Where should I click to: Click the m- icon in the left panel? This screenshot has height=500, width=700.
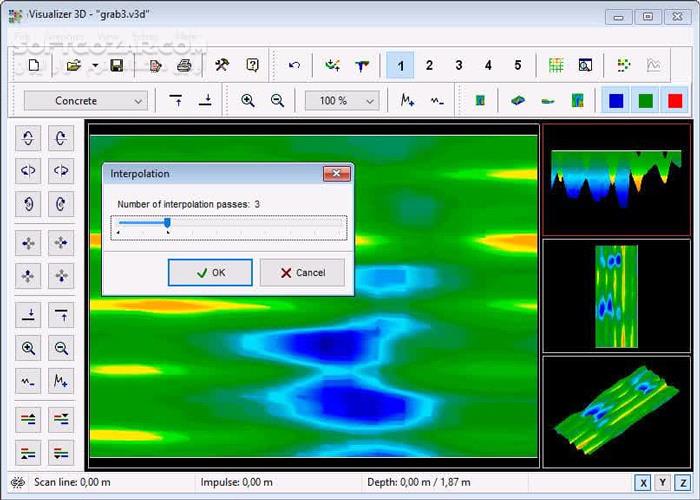pos(28,381)
